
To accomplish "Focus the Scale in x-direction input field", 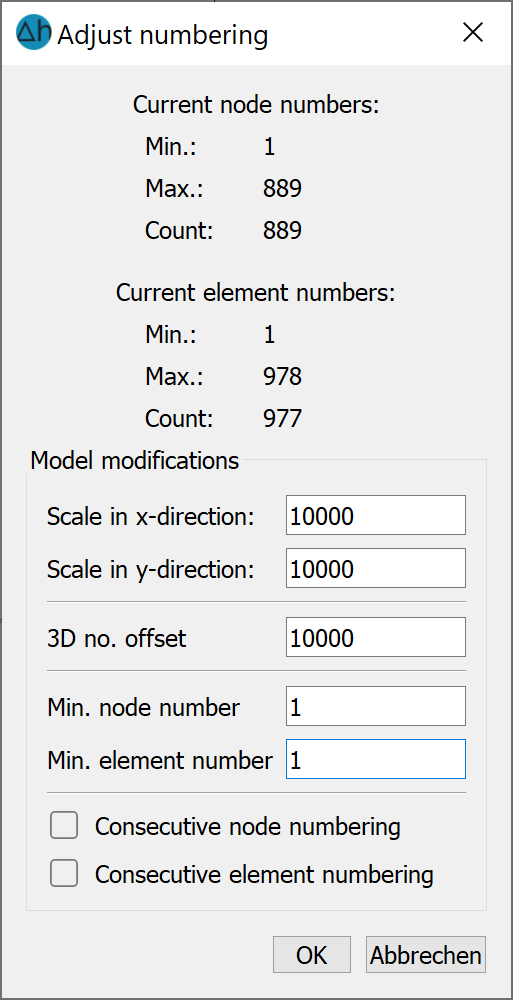I will point(376,515).
